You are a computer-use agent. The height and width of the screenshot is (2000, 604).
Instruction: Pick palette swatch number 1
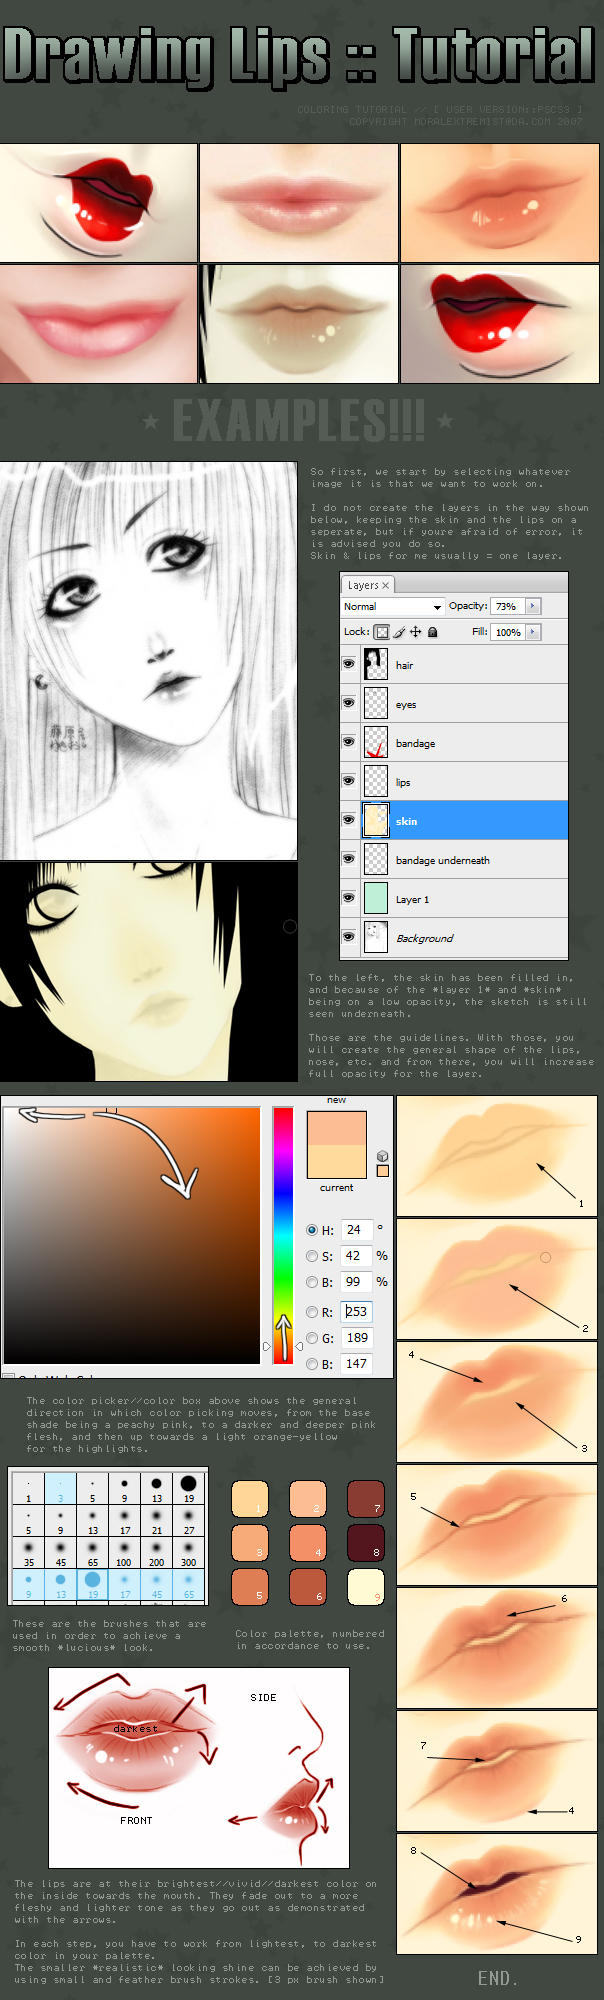tap(250, 1499)
